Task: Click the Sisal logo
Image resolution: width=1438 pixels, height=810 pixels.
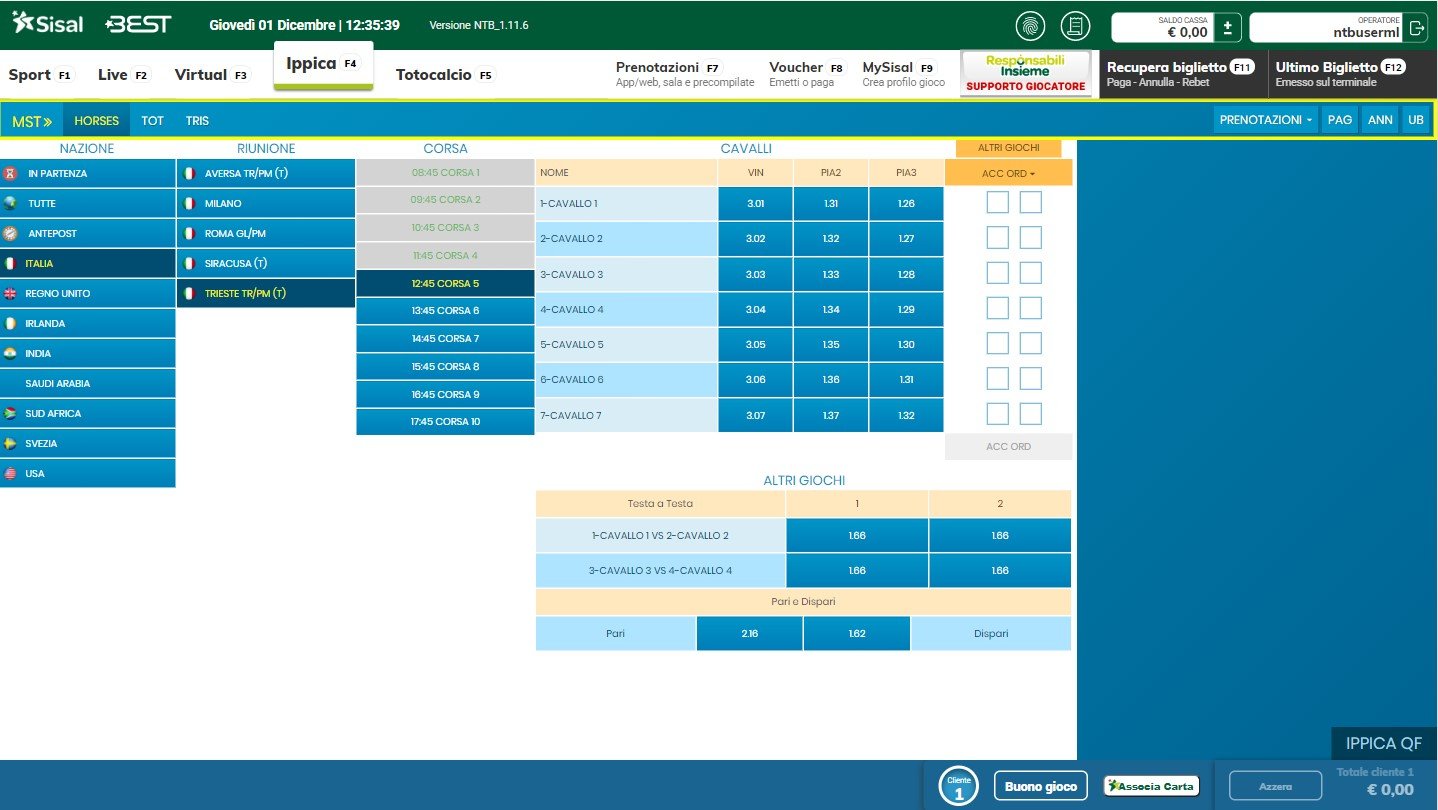Action: coord(47,23)
